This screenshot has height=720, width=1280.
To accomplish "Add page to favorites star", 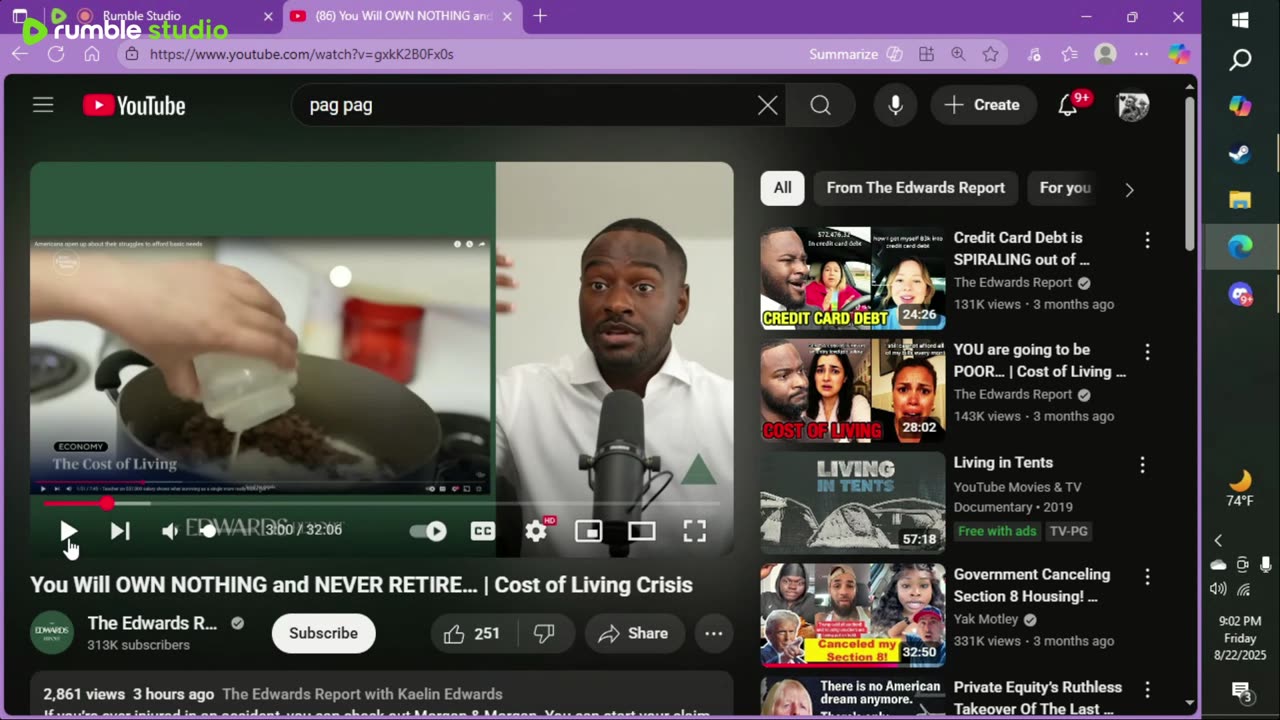I will pos(990,54).
